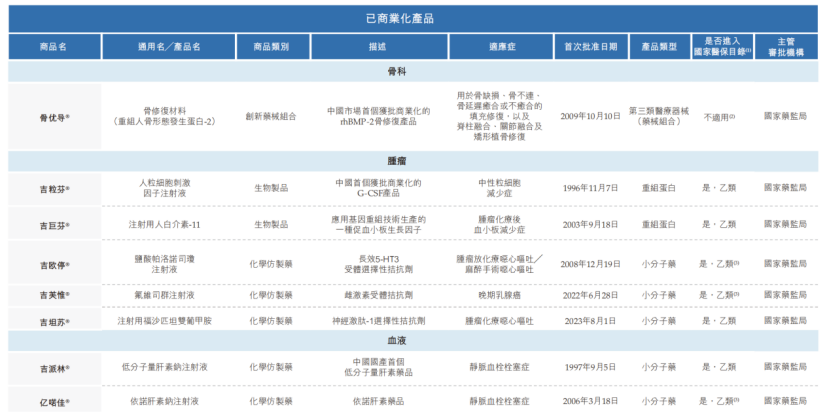Click the 首次批准日期 column header
830x419 pixels.
click(x=591, y=47)
